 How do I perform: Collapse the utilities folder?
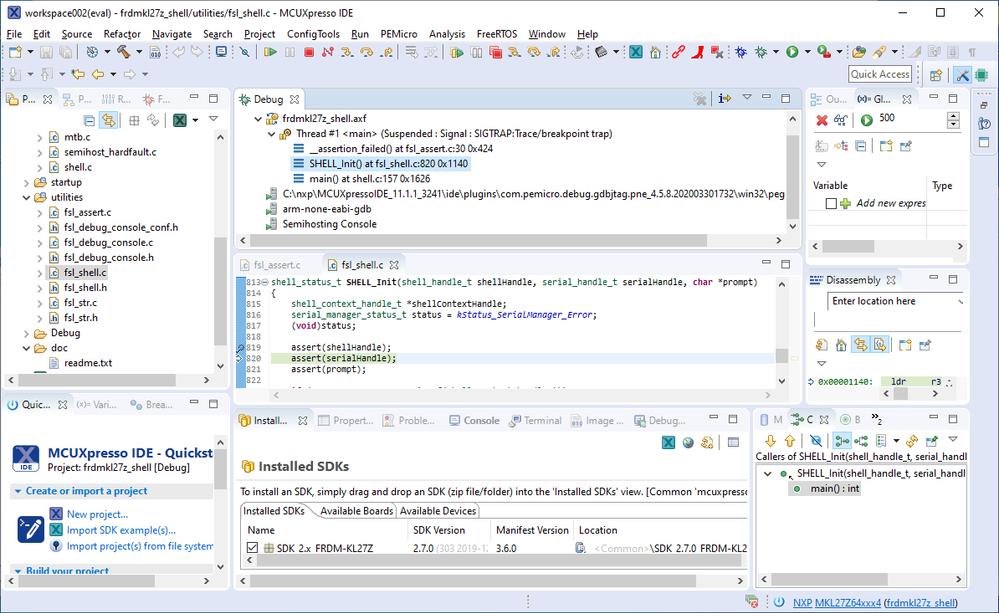[27, 198]
